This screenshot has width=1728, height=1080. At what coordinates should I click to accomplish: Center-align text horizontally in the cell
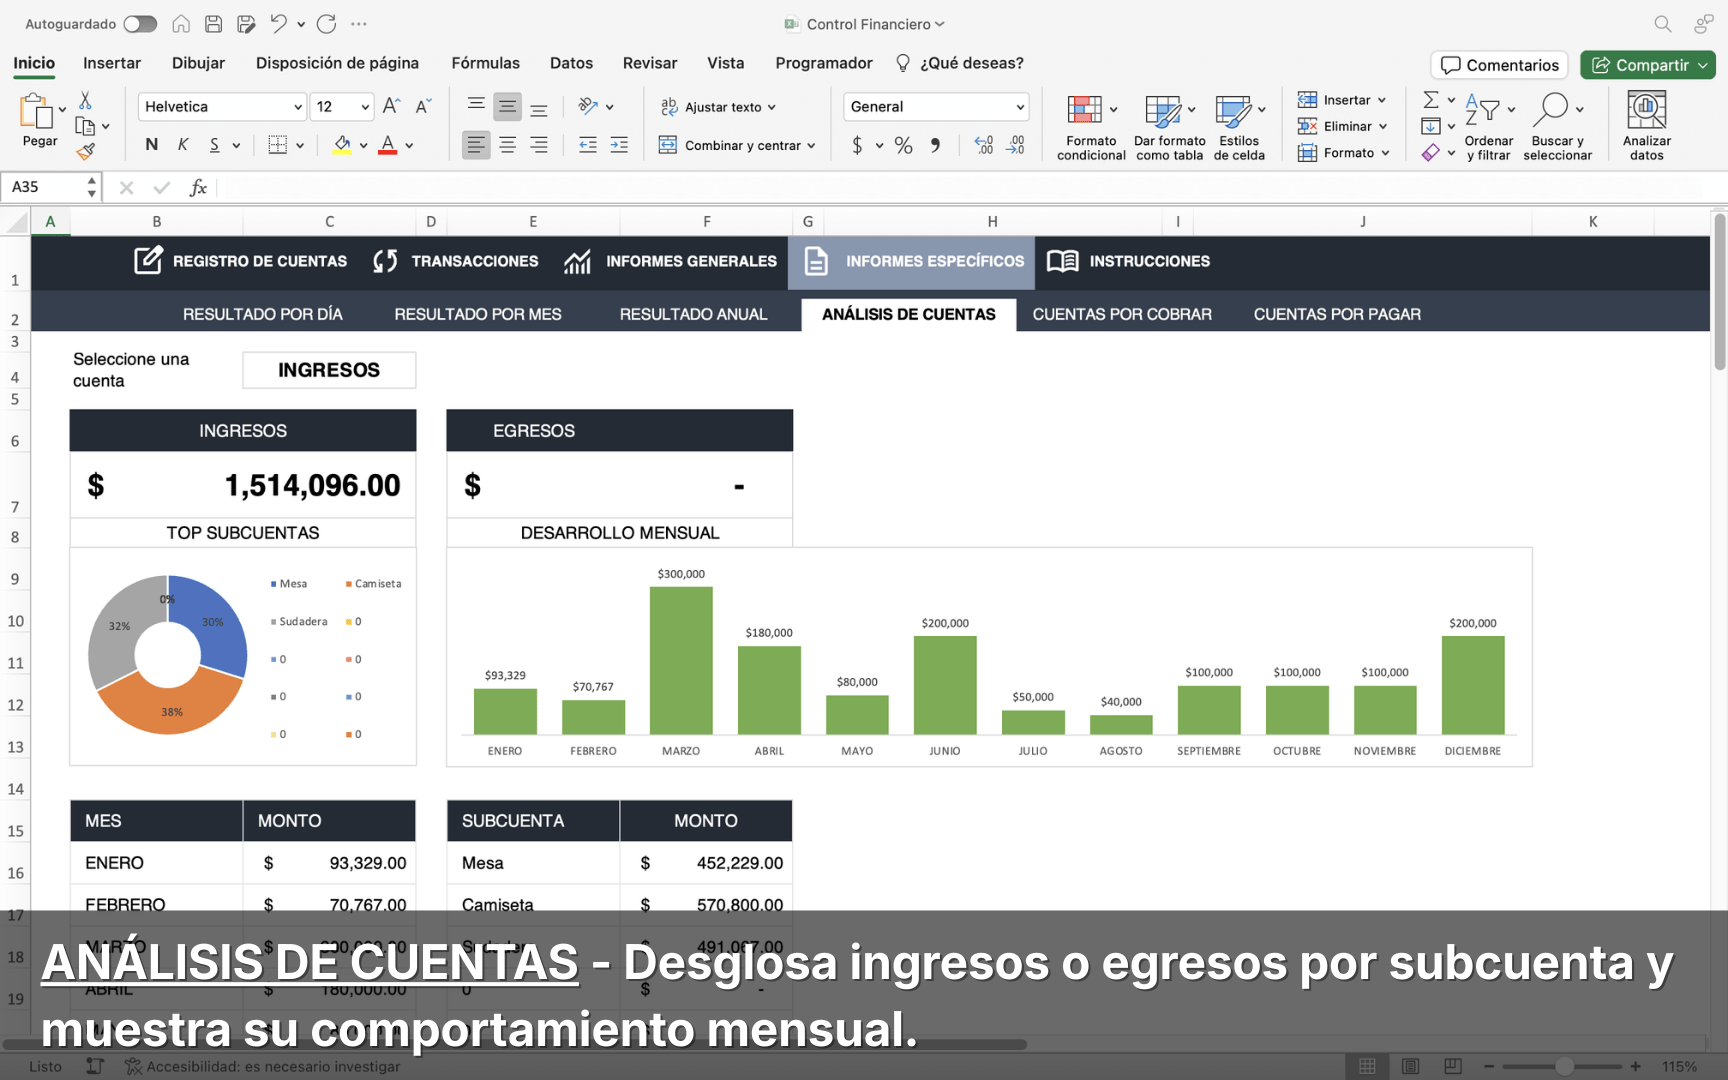point(508,145)
